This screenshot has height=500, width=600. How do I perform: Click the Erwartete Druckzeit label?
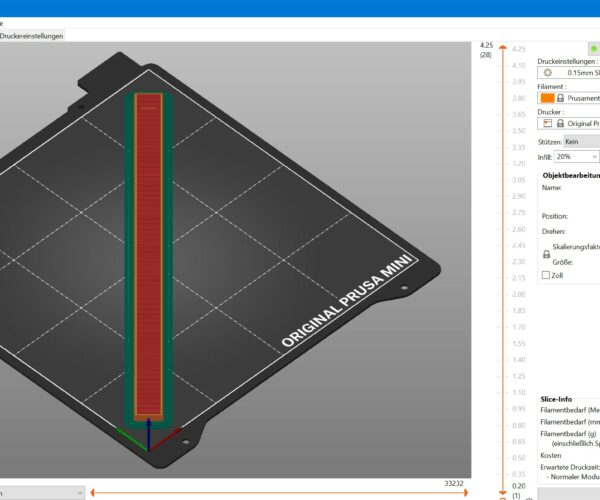click(570, 467)
